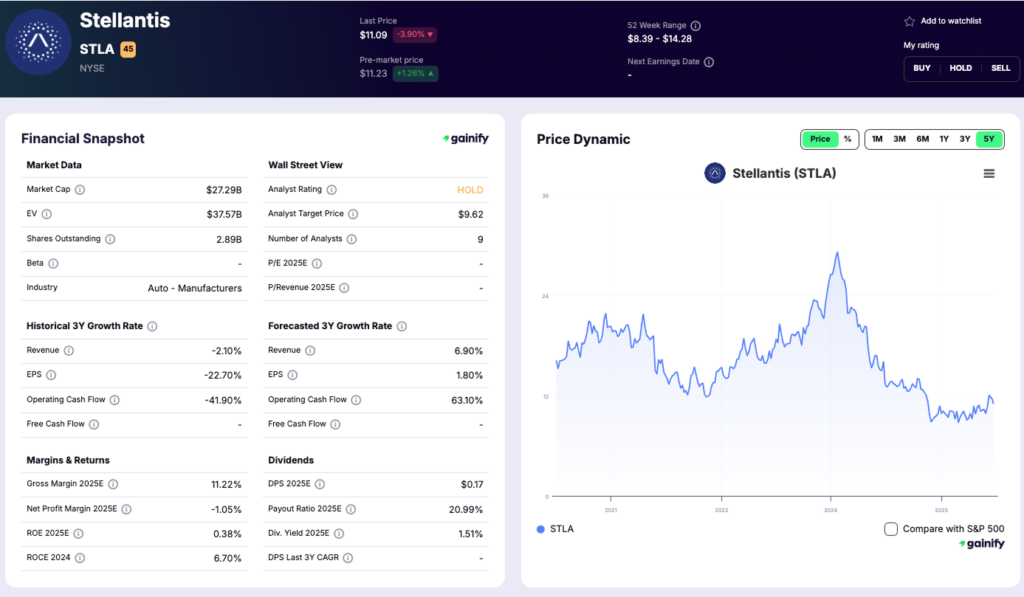
Task: Open the Forecasted 3Y Growth Rate info icon
Action: pyautogui.click(x=401, y=325)
